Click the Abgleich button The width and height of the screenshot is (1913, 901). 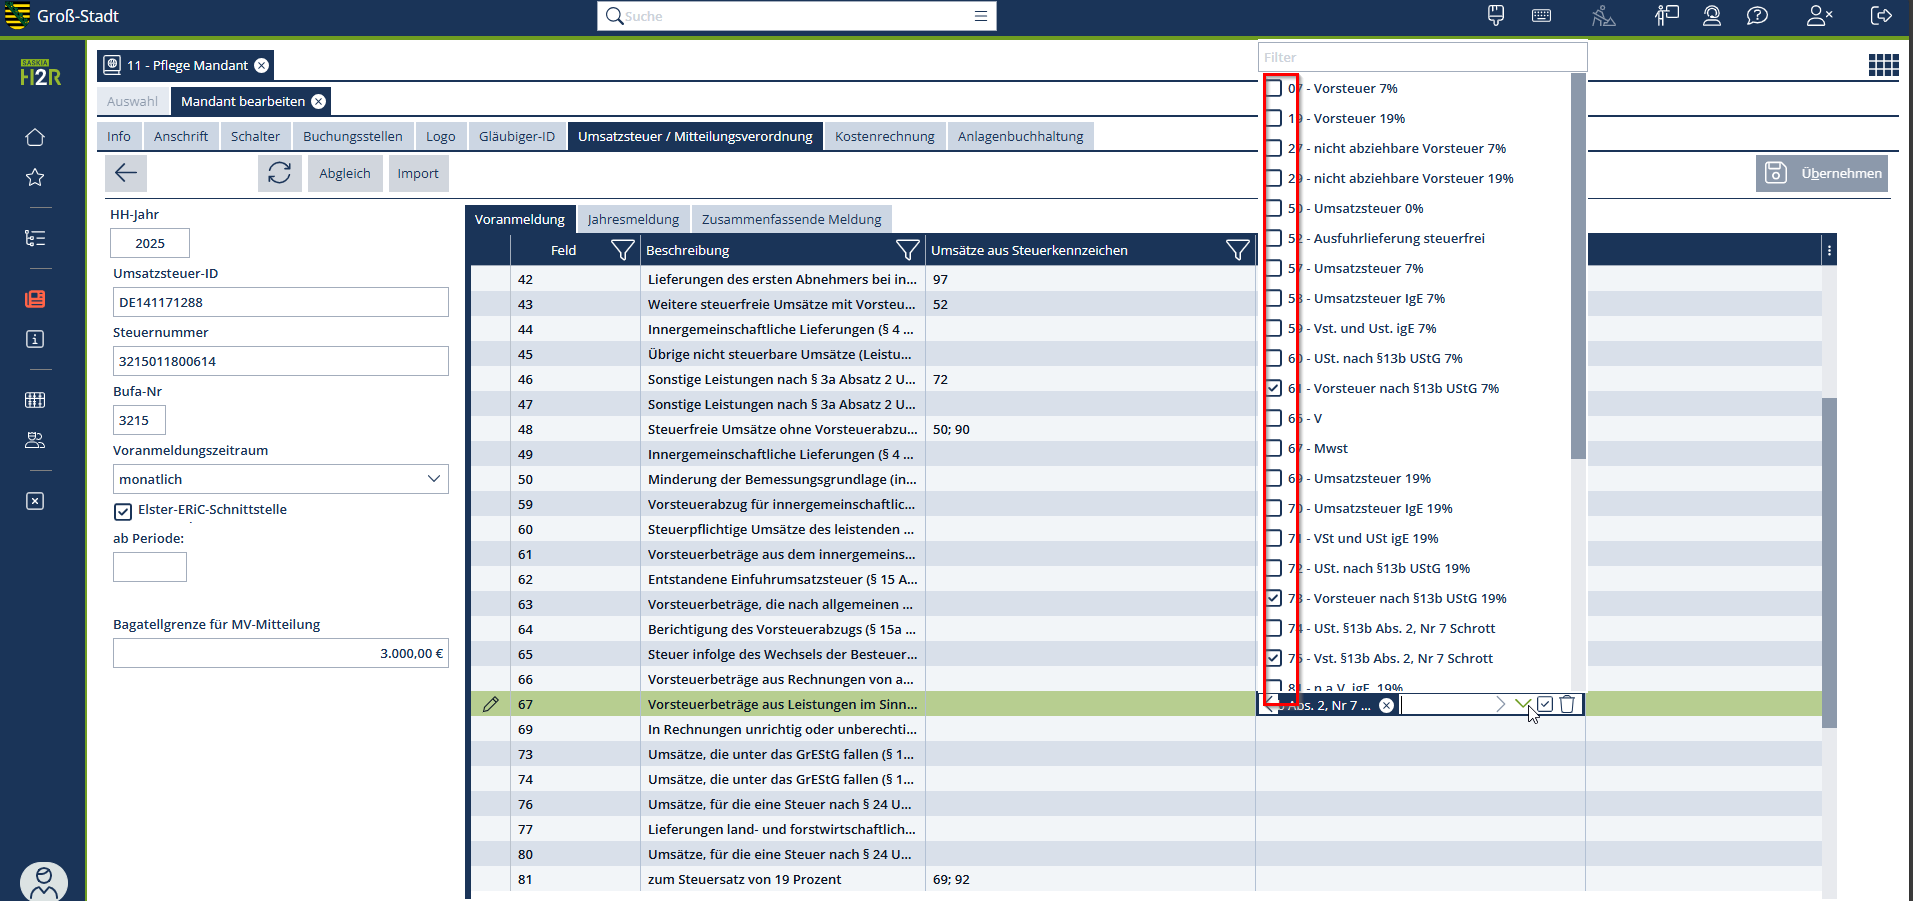[344, 173]
